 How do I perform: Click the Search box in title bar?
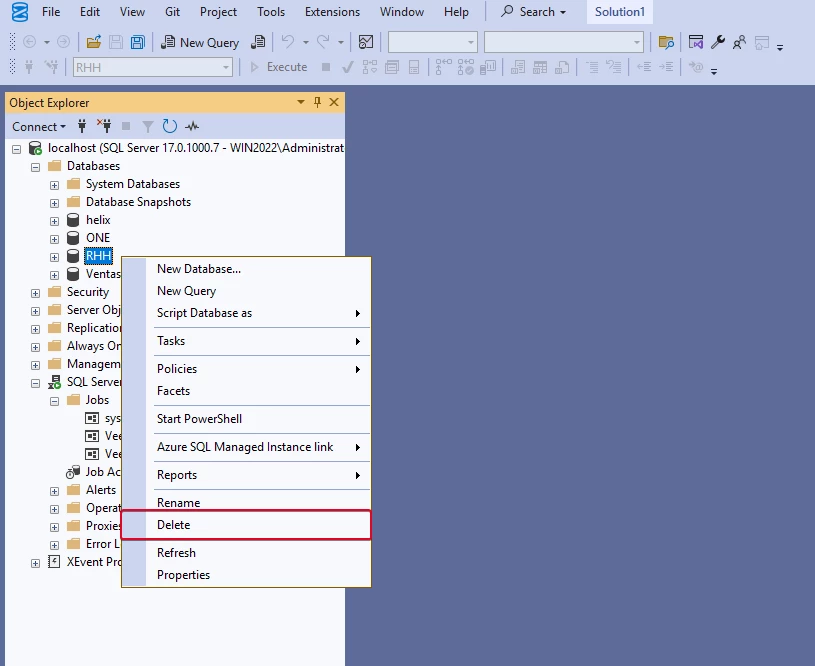[534, 11]
